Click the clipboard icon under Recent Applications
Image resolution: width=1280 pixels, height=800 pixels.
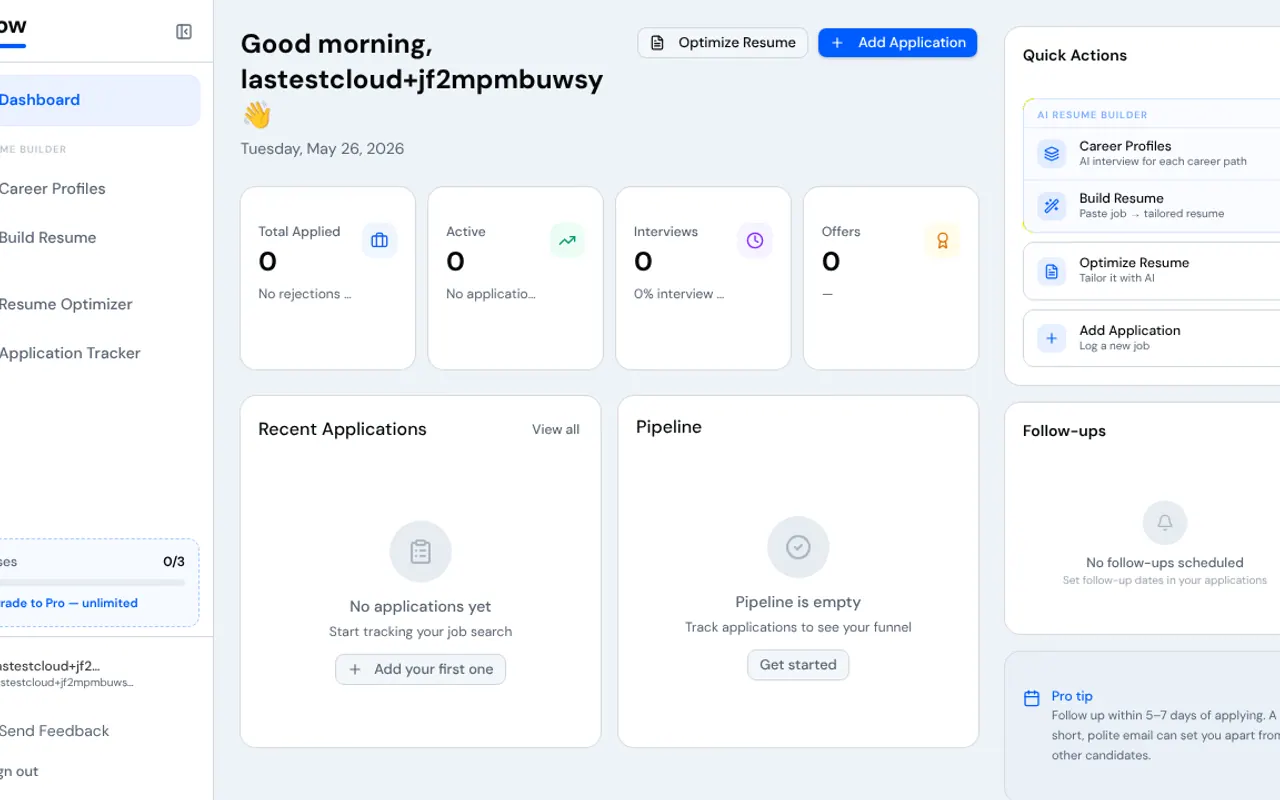pyautogui.click(x=420, y=551)
